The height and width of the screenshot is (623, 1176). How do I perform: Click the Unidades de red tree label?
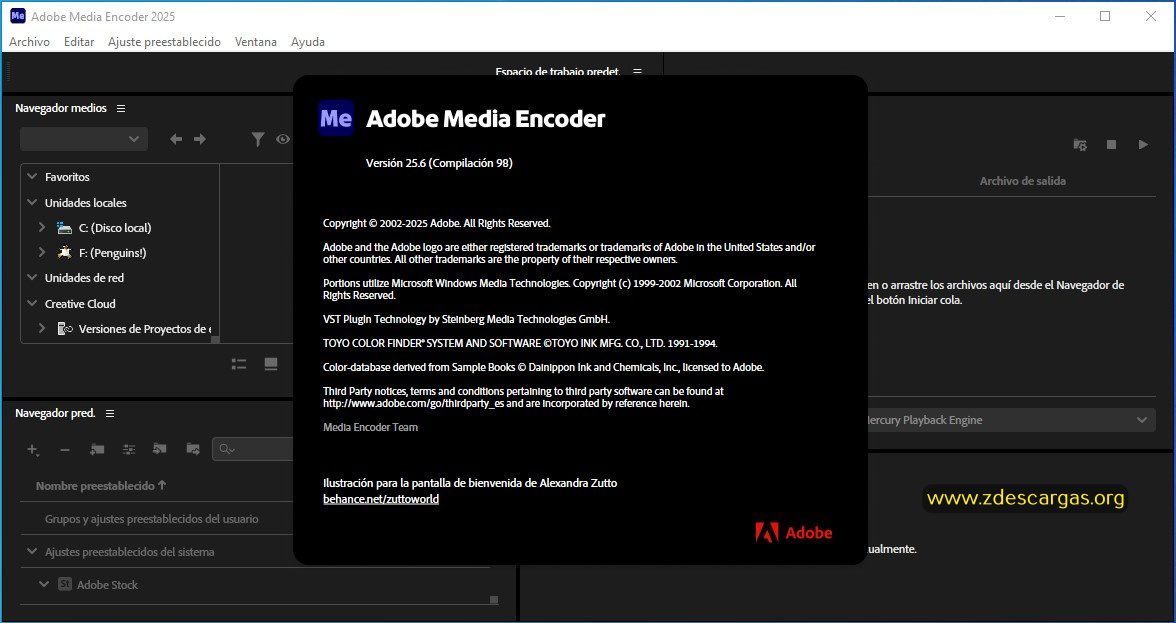84,277
